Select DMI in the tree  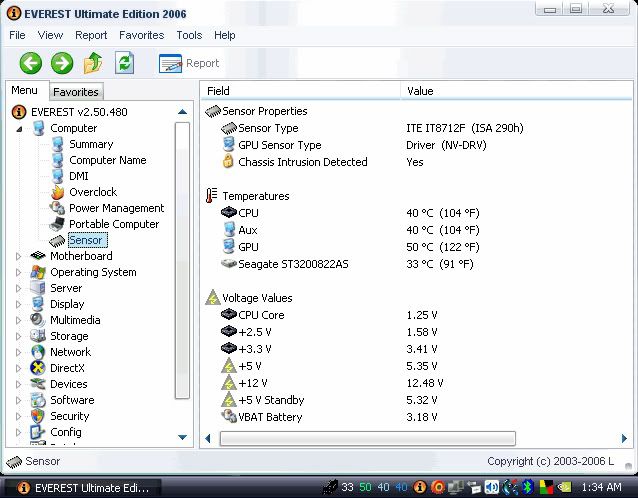79,176
